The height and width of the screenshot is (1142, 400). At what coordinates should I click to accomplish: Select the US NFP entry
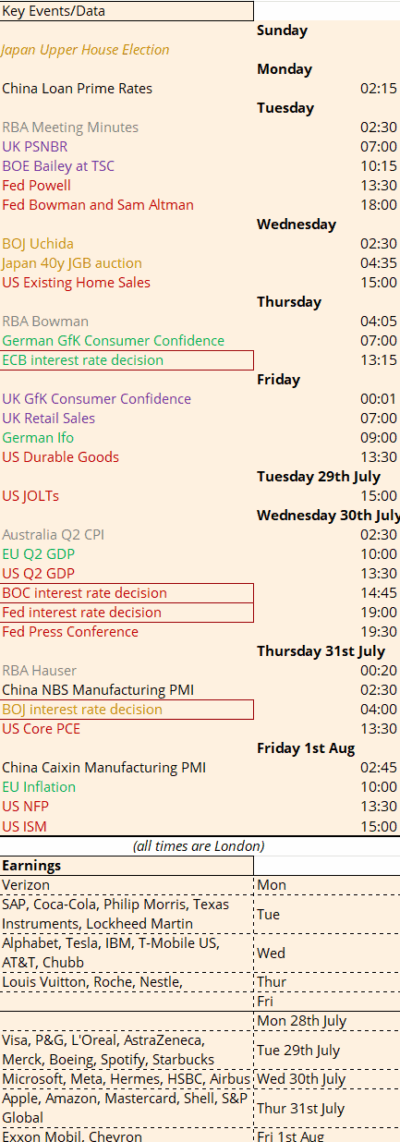click(x=15, y=806)
